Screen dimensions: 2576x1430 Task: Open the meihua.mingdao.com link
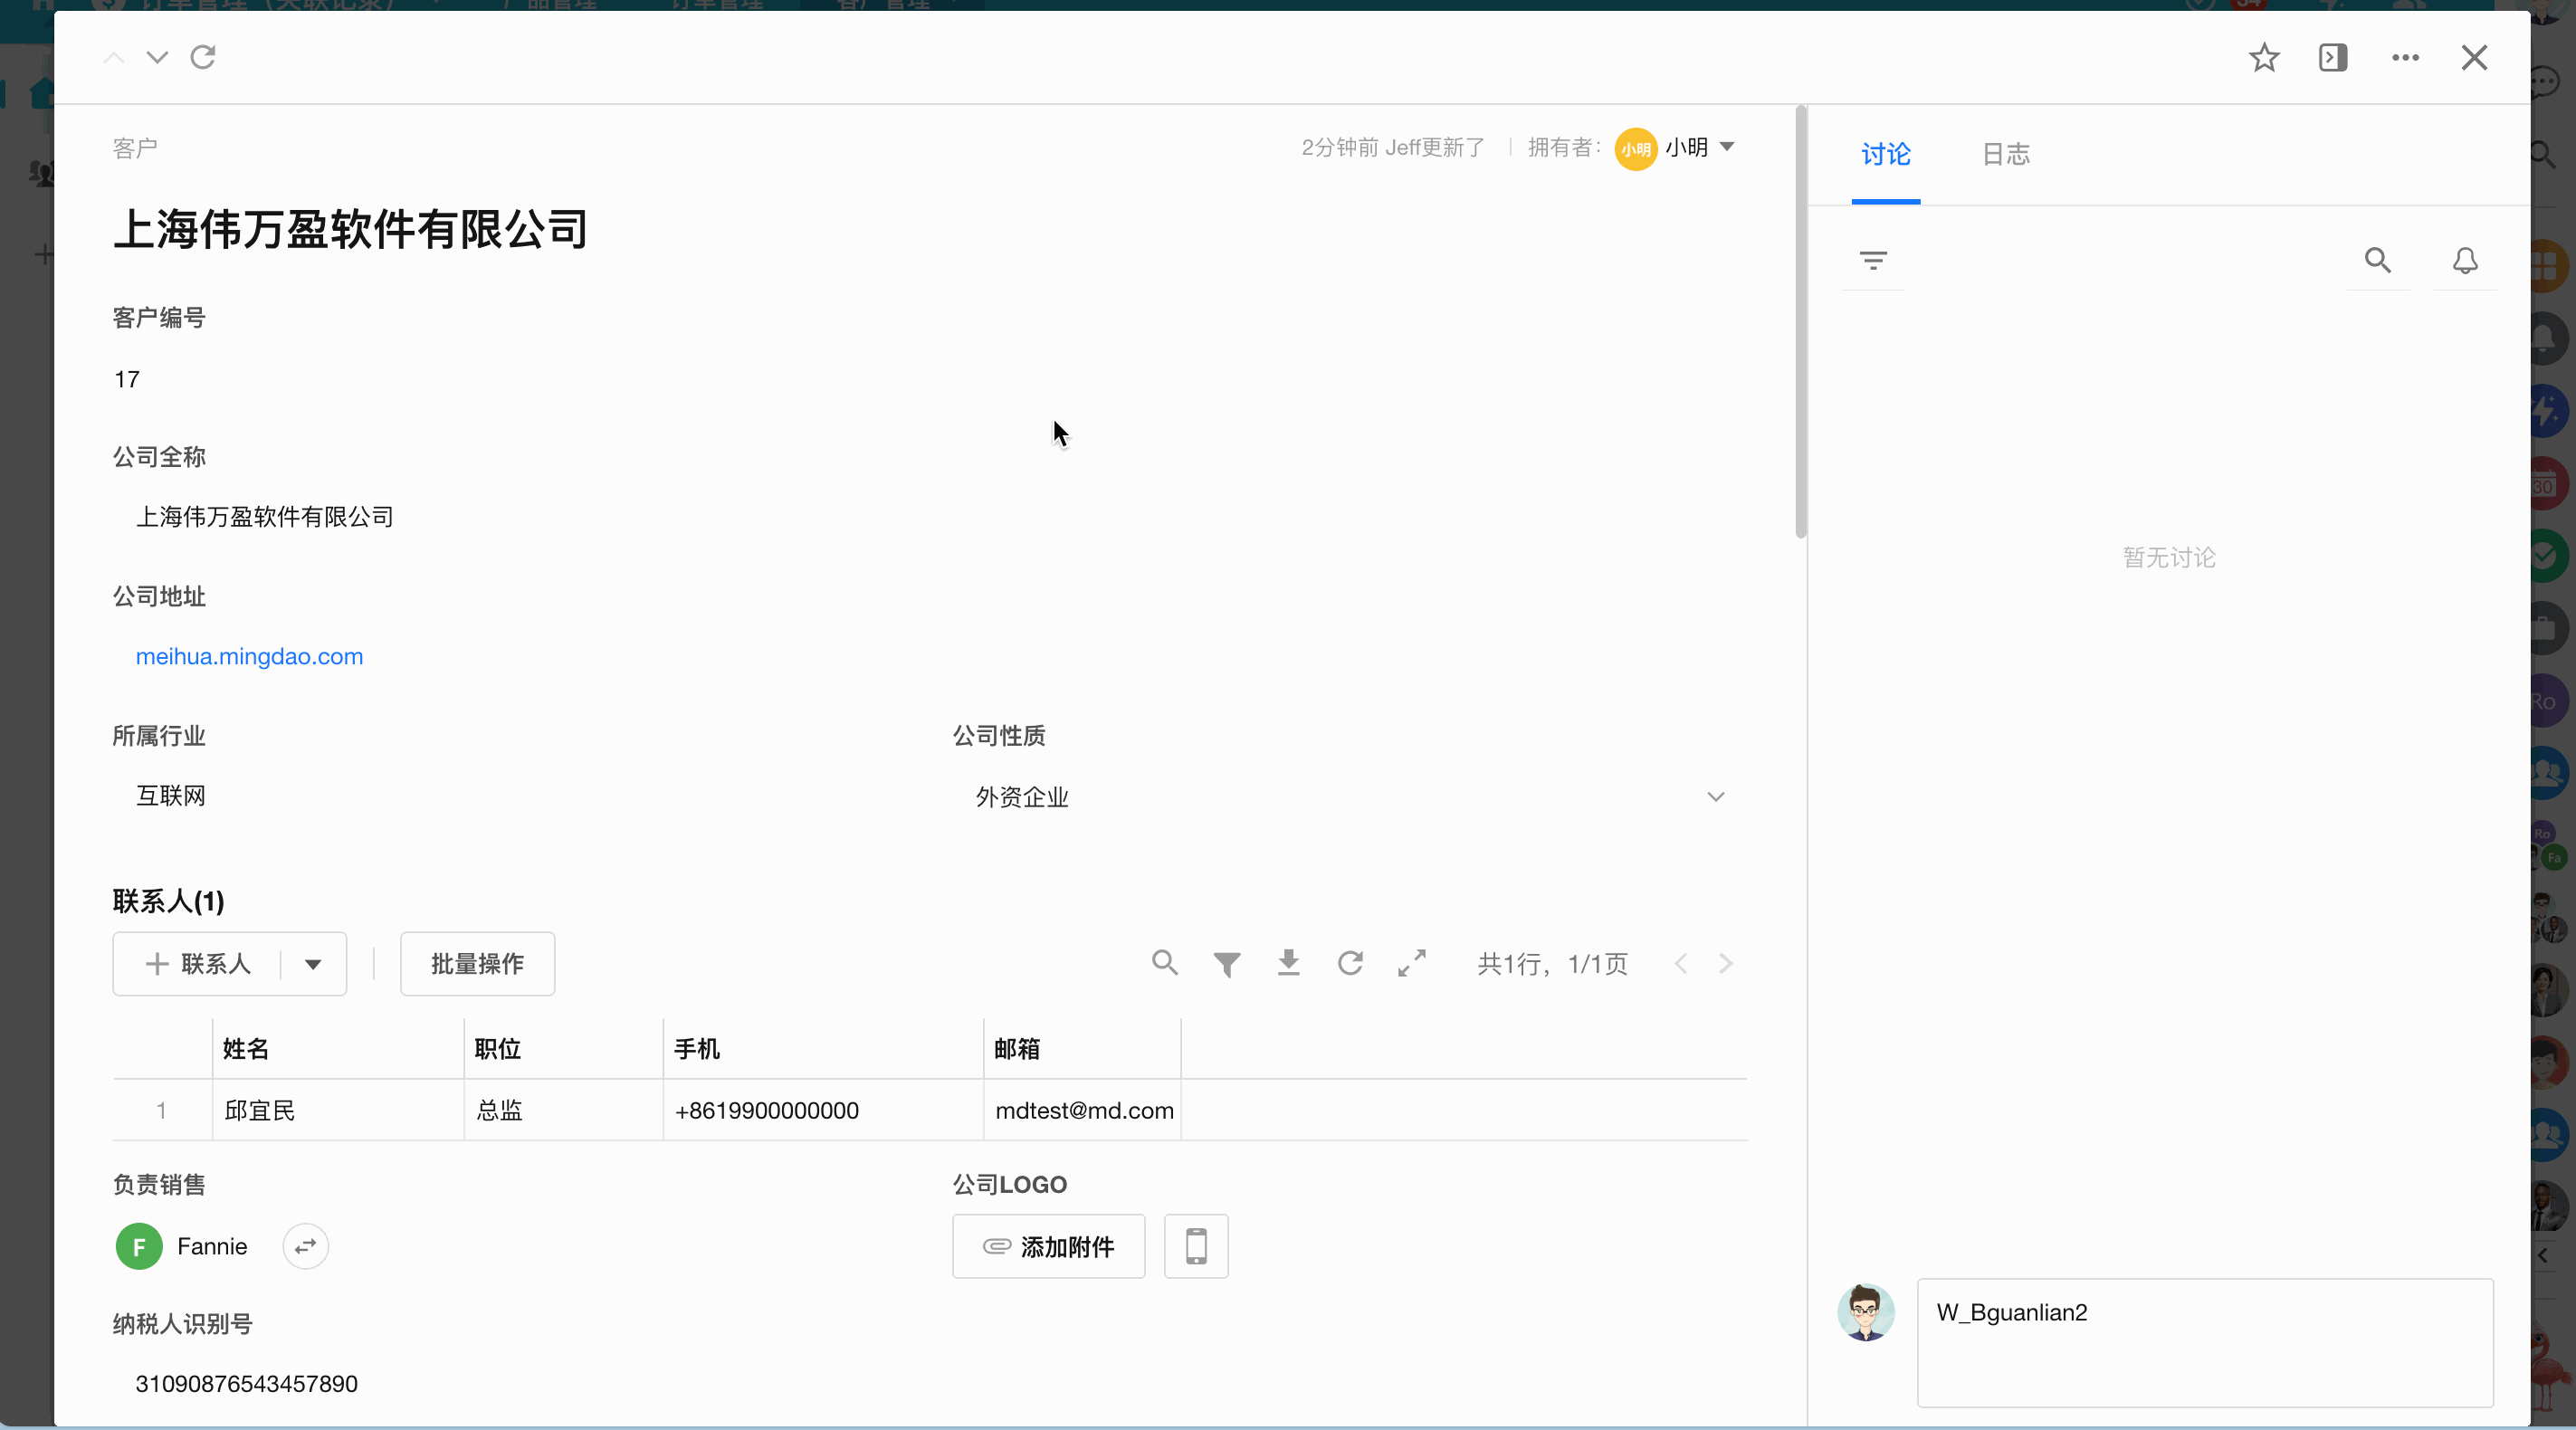[249, 657]
